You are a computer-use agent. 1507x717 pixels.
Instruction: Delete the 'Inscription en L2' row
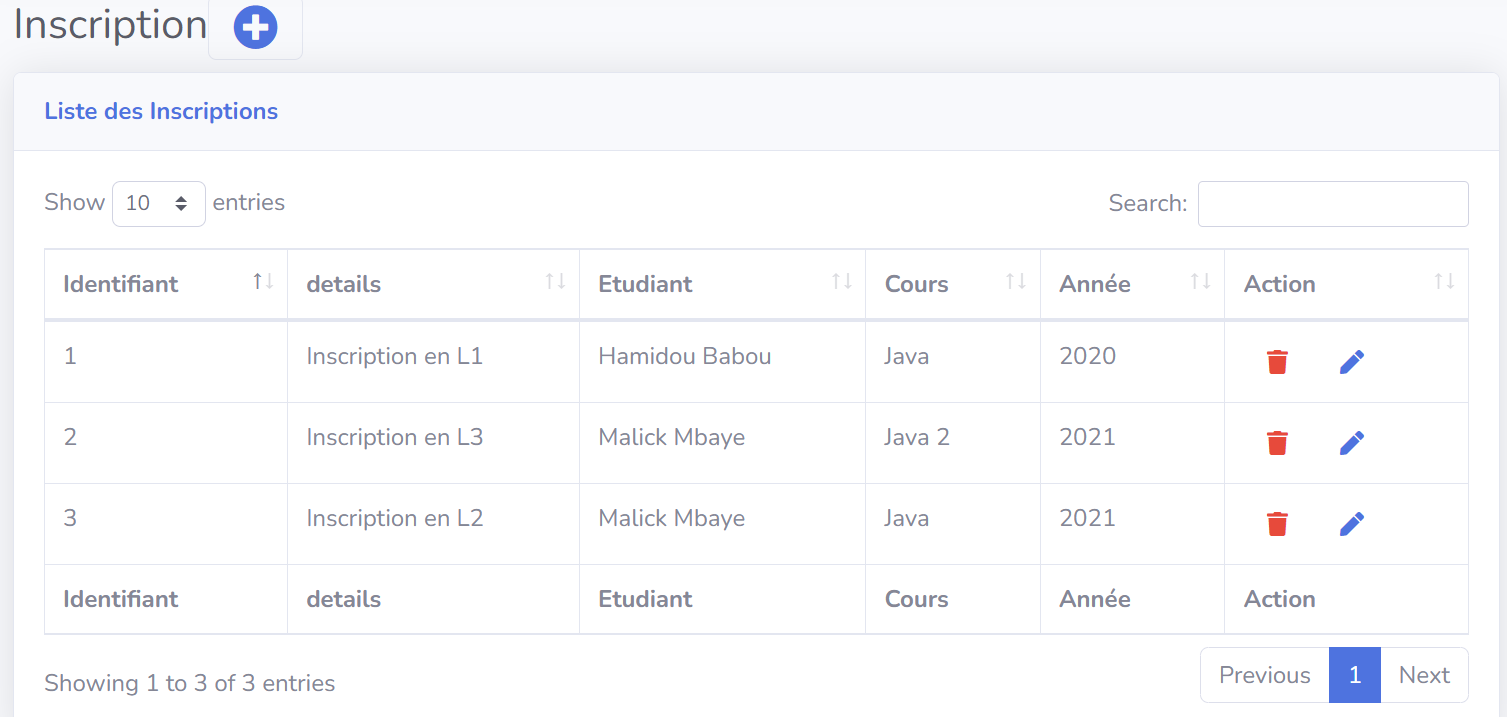click(1277, 523)
